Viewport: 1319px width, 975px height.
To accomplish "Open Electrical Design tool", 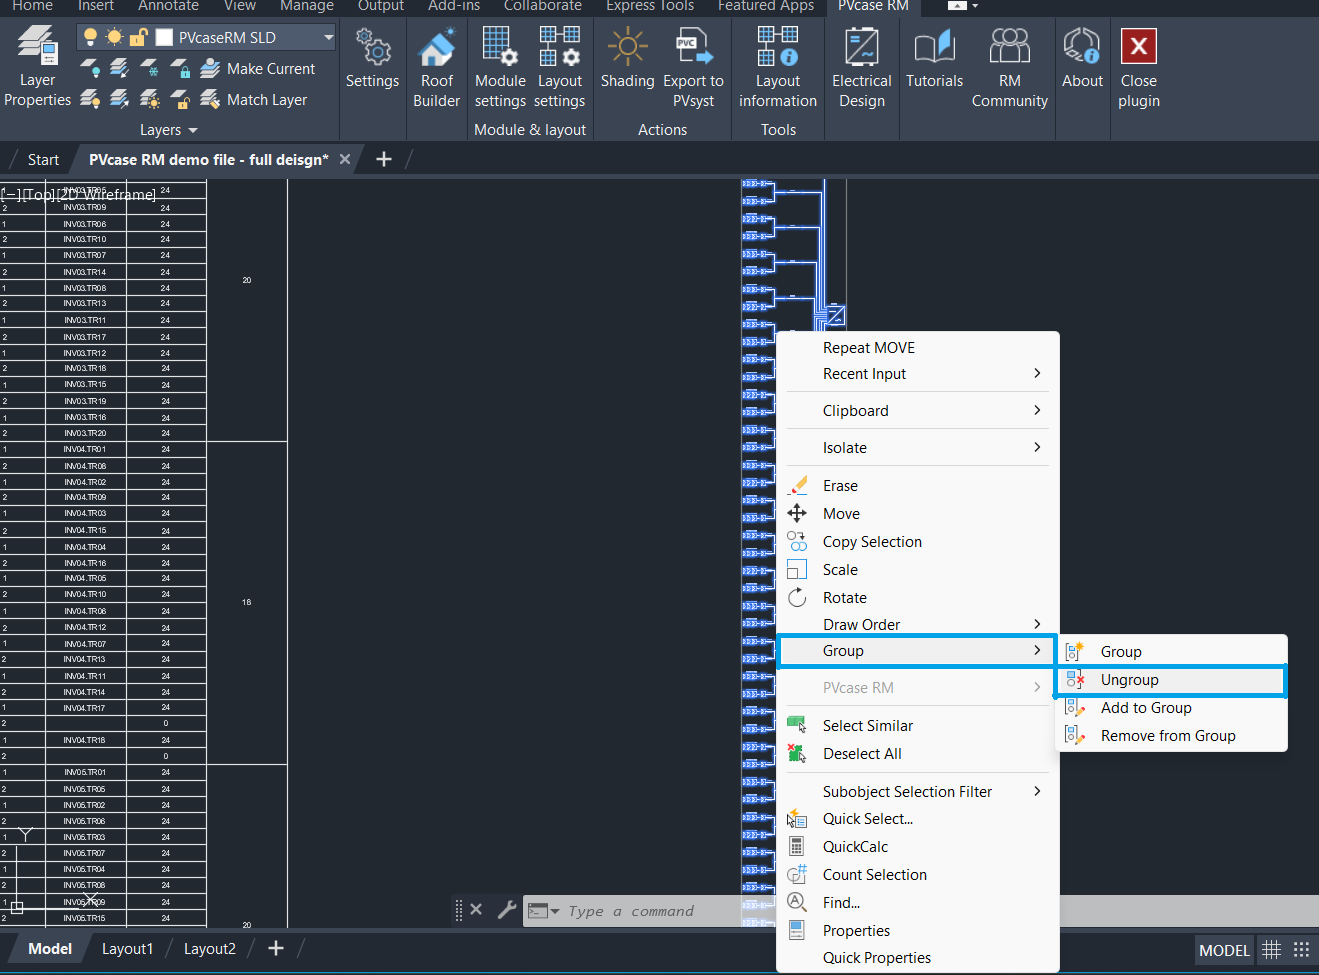I will coord(861,66).
